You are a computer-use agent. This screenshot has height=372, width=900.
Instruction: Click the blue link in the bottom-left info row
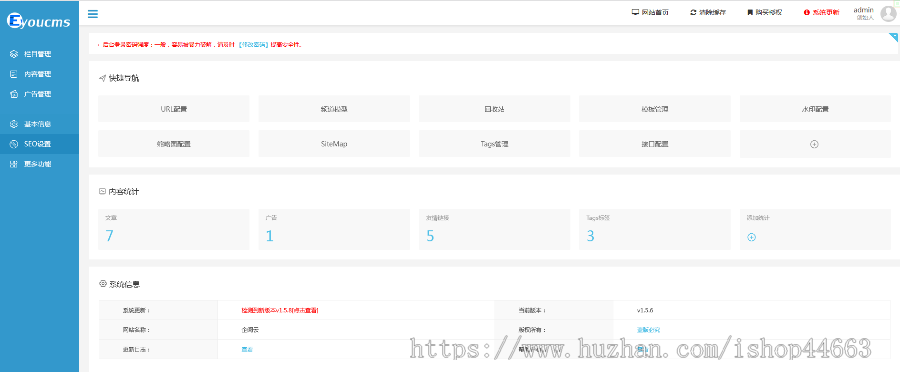click(x=247, y=349)
